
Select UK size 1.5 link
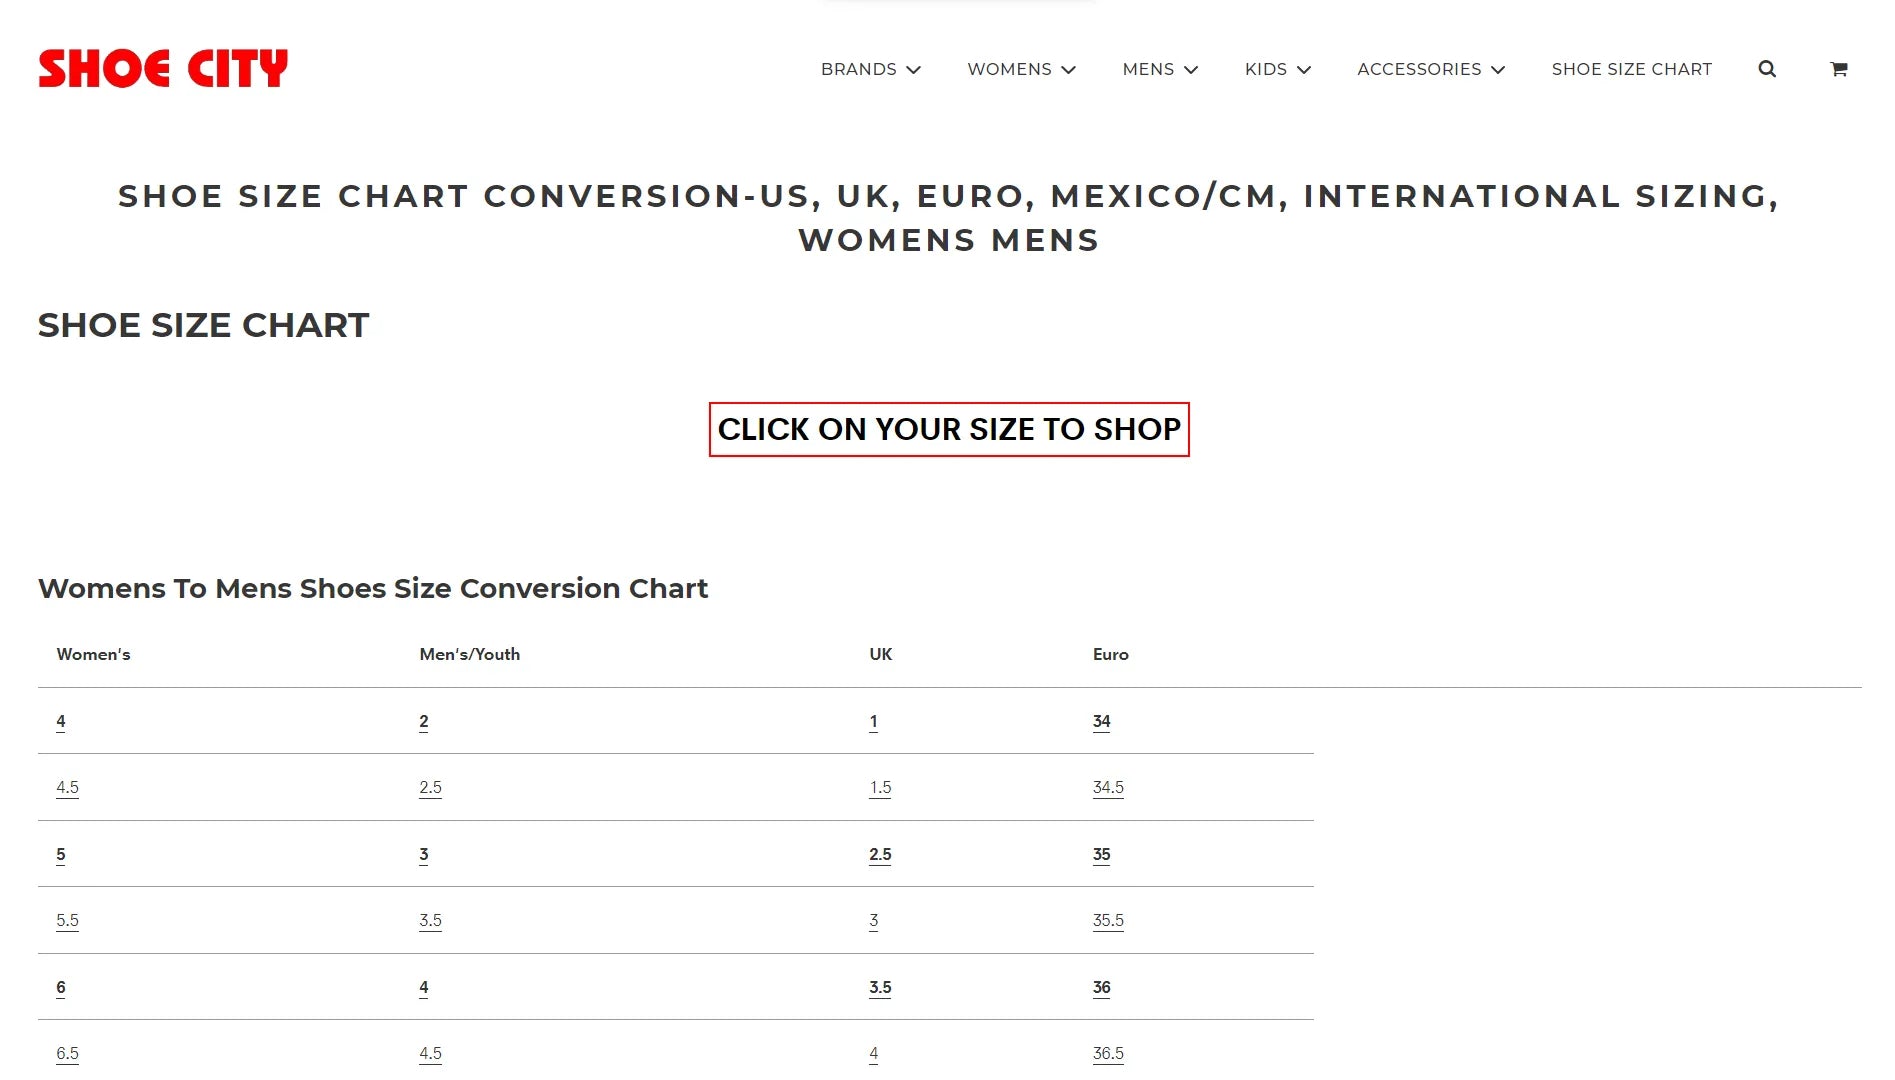point(880,787)
